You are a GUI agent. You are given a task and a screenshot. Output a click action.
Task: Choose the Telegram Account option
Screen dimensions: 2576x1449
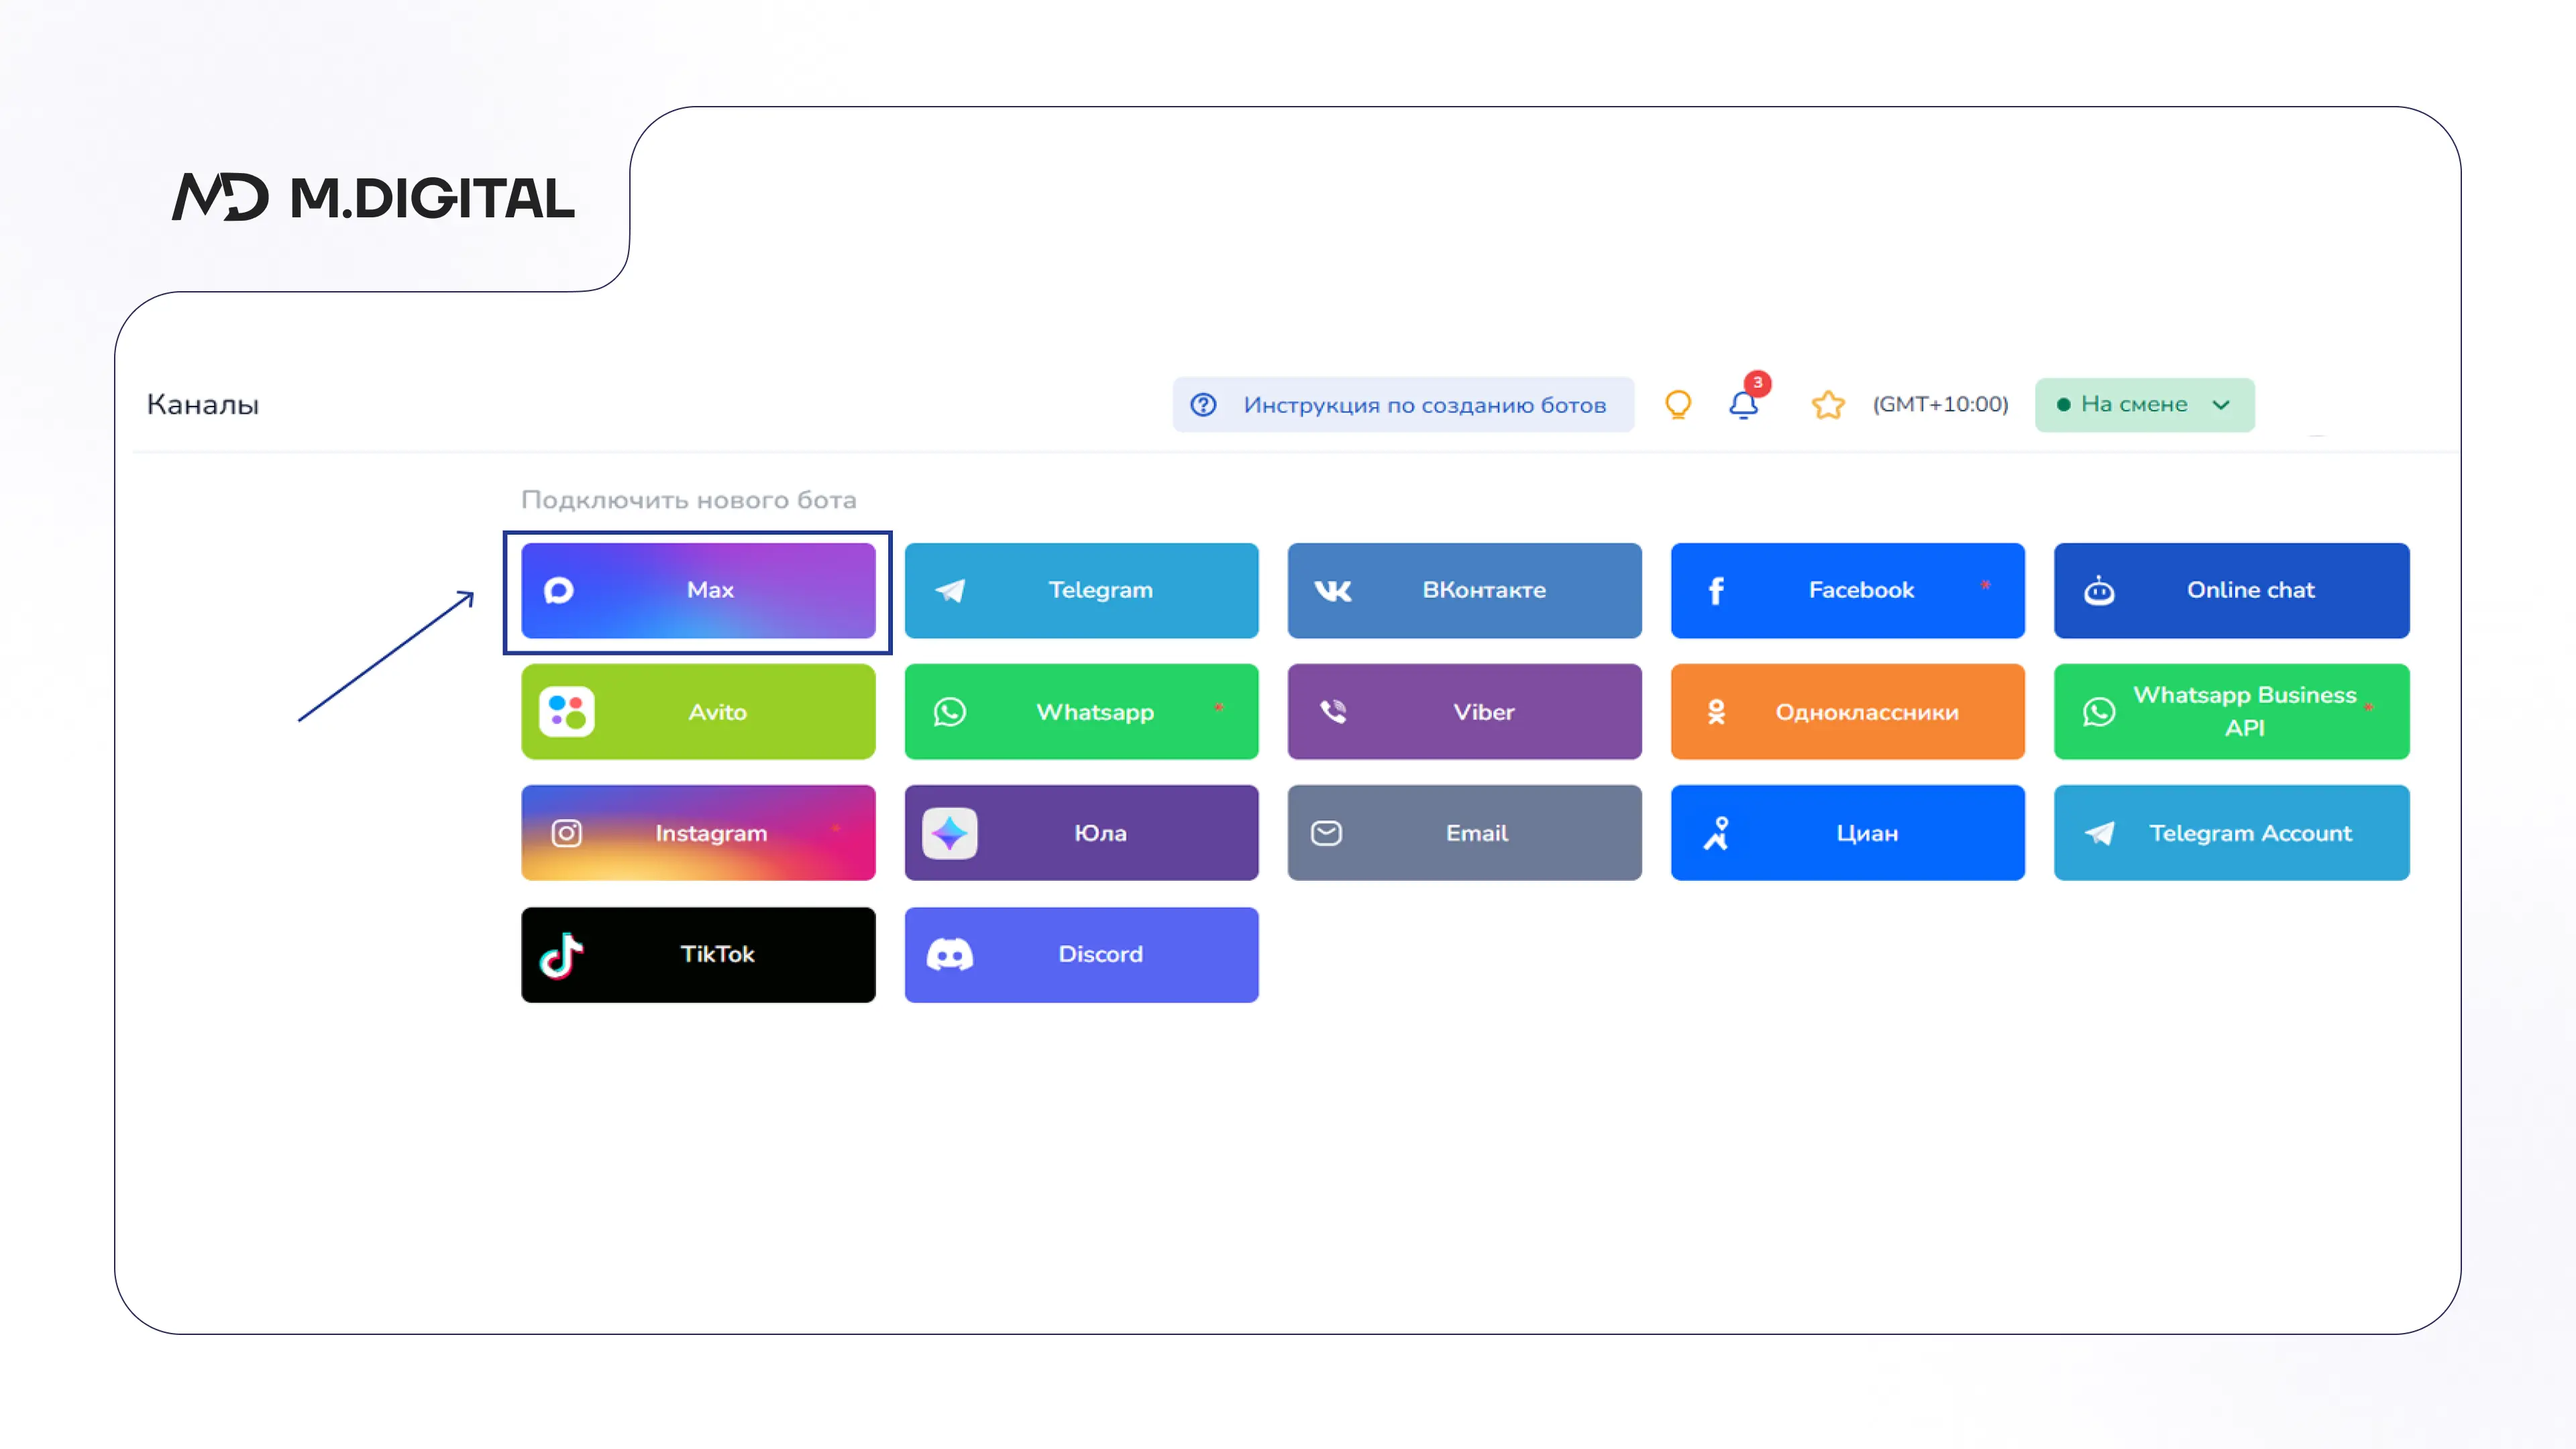pos(2231,833)
